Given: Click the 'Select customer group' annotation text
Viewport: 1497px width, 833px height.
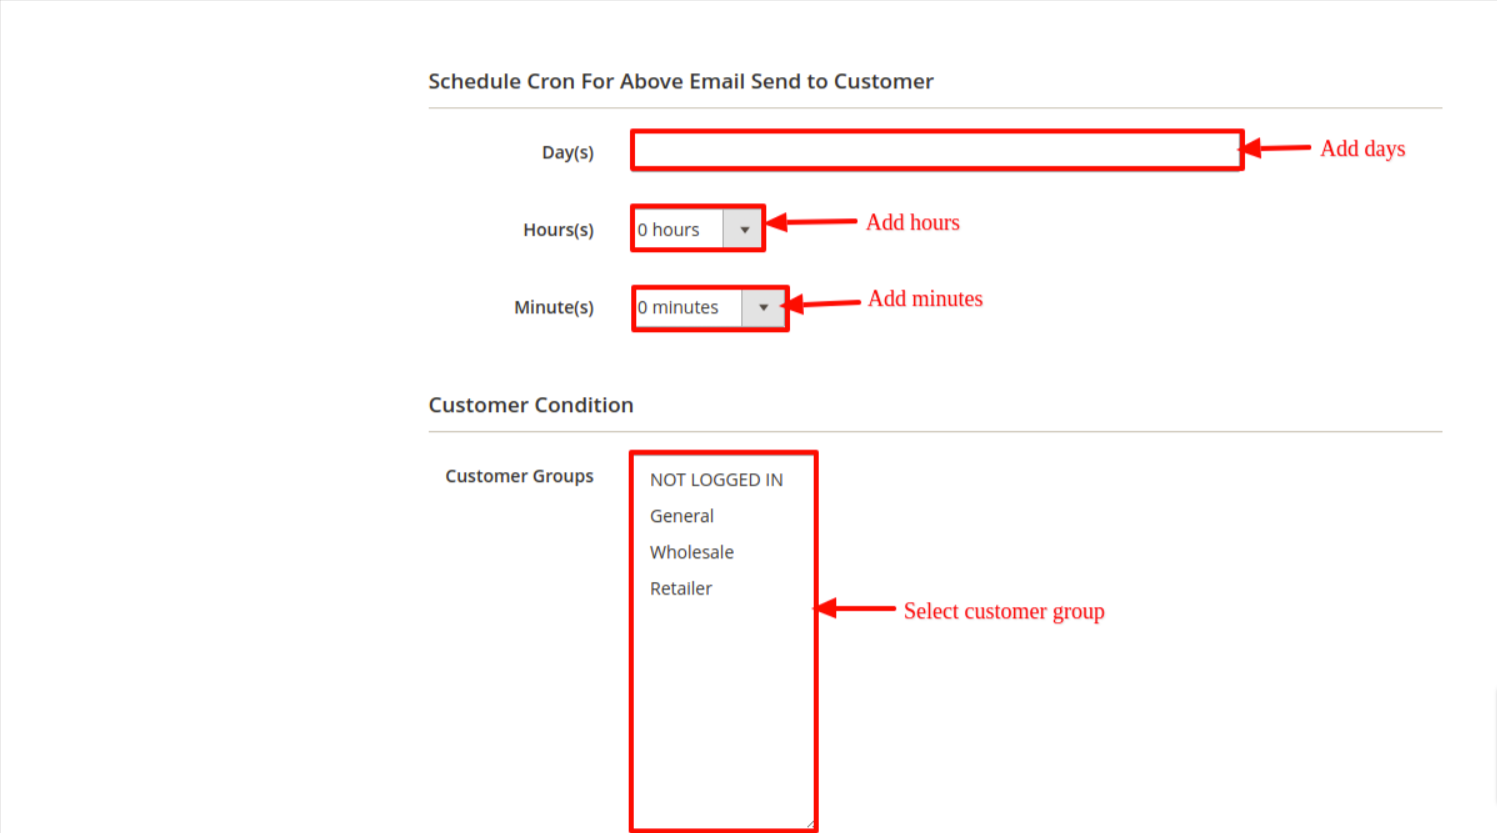Looking at the screenshot, I should [1004, 611].
